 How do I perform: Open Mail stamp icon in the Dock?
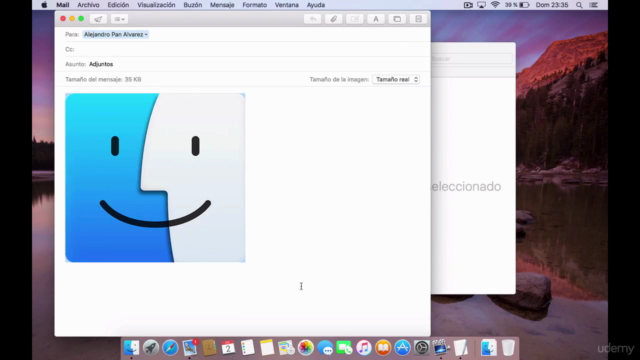point(190,348)
